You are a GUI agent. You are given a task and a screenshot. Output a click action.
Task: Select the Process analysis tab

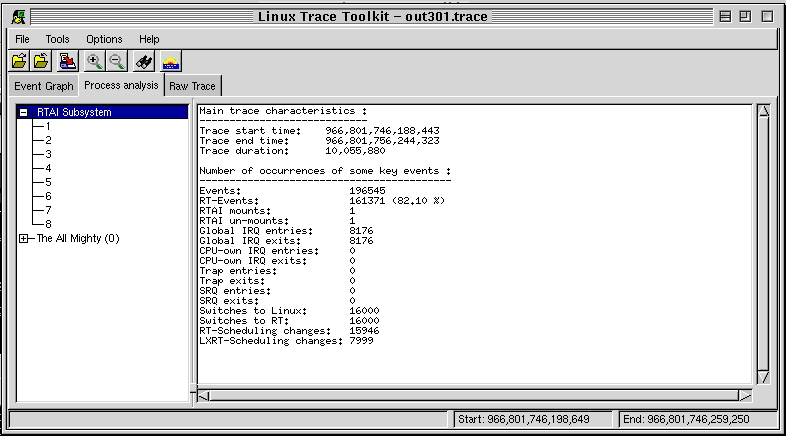[121, 85]
